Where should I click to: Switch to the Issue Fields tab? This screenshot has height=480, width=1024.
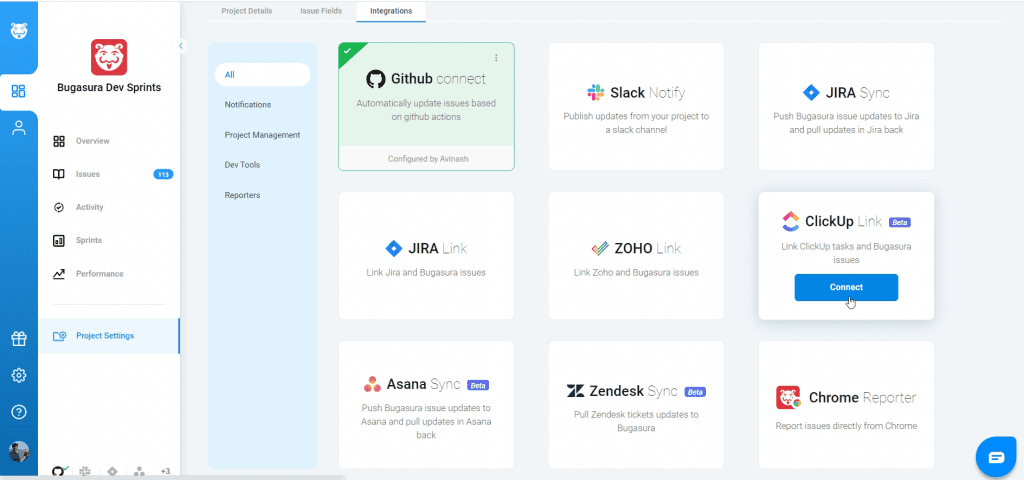321,11
